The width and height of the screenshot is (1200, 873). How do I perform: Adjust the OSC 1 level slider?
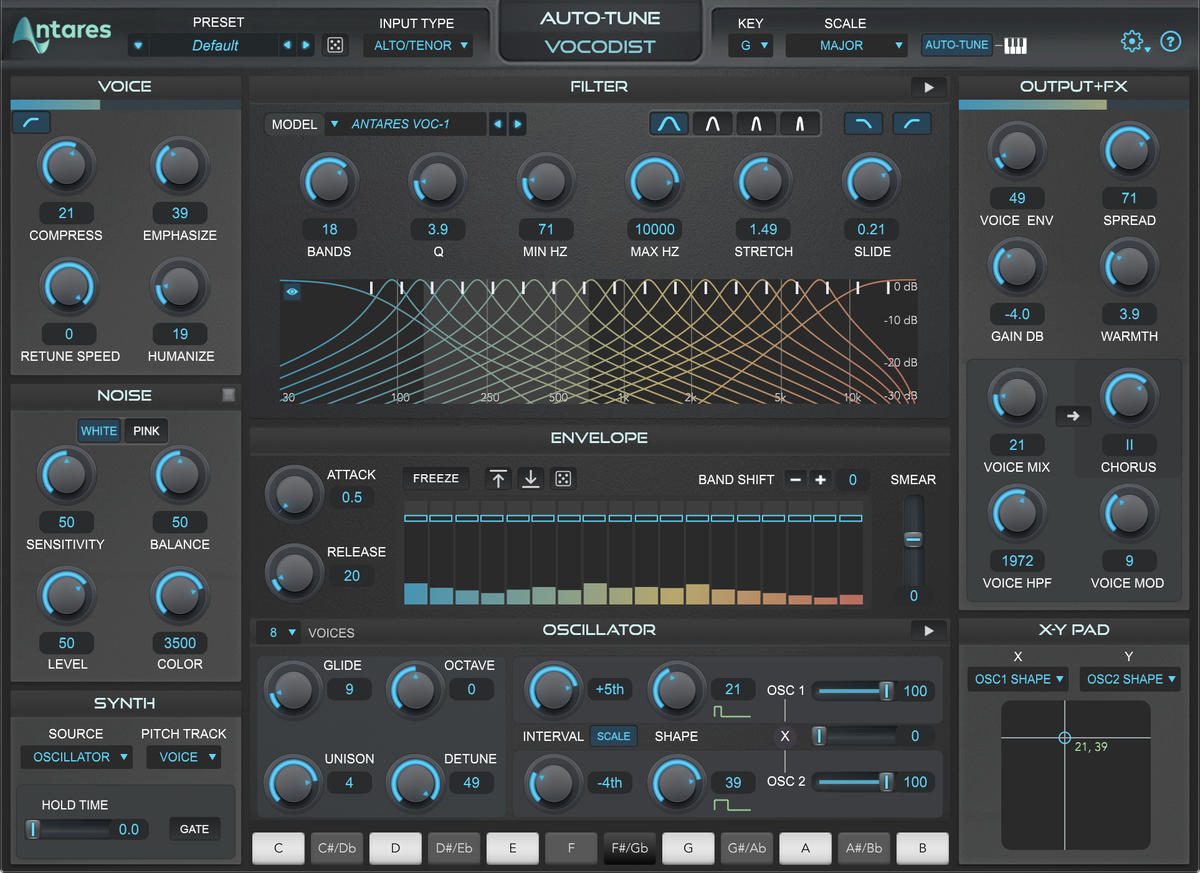[885, 691]
